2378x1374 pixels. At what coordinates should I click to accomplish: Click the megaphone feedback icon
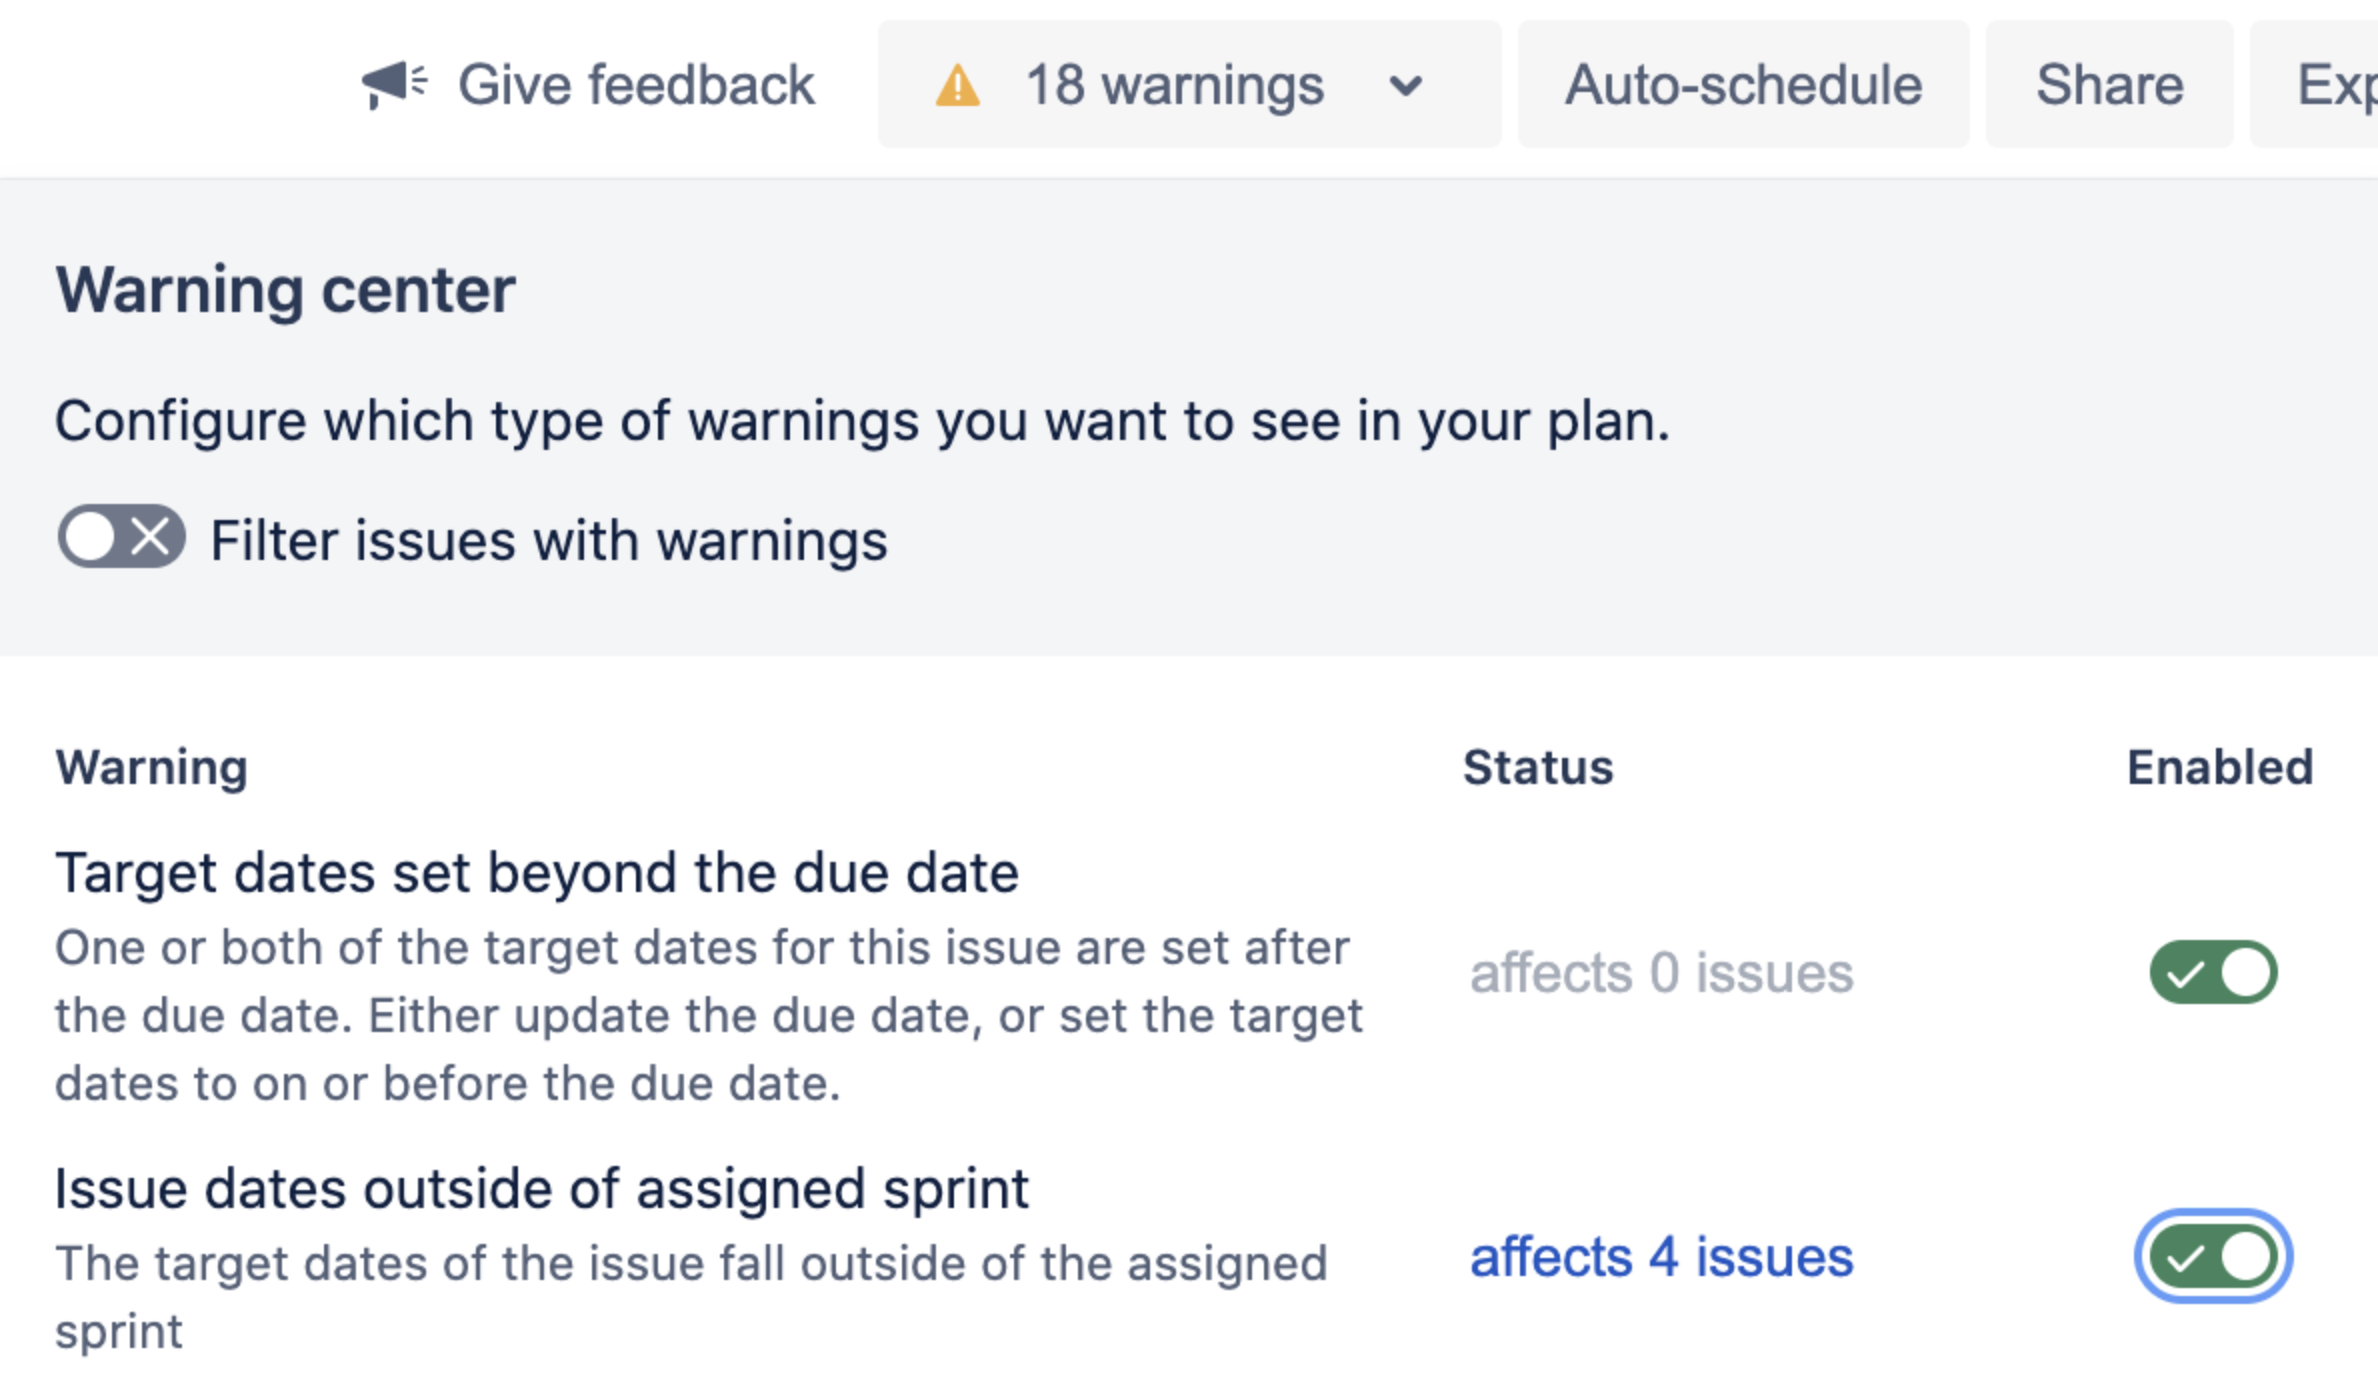click(x=394, y=84)
